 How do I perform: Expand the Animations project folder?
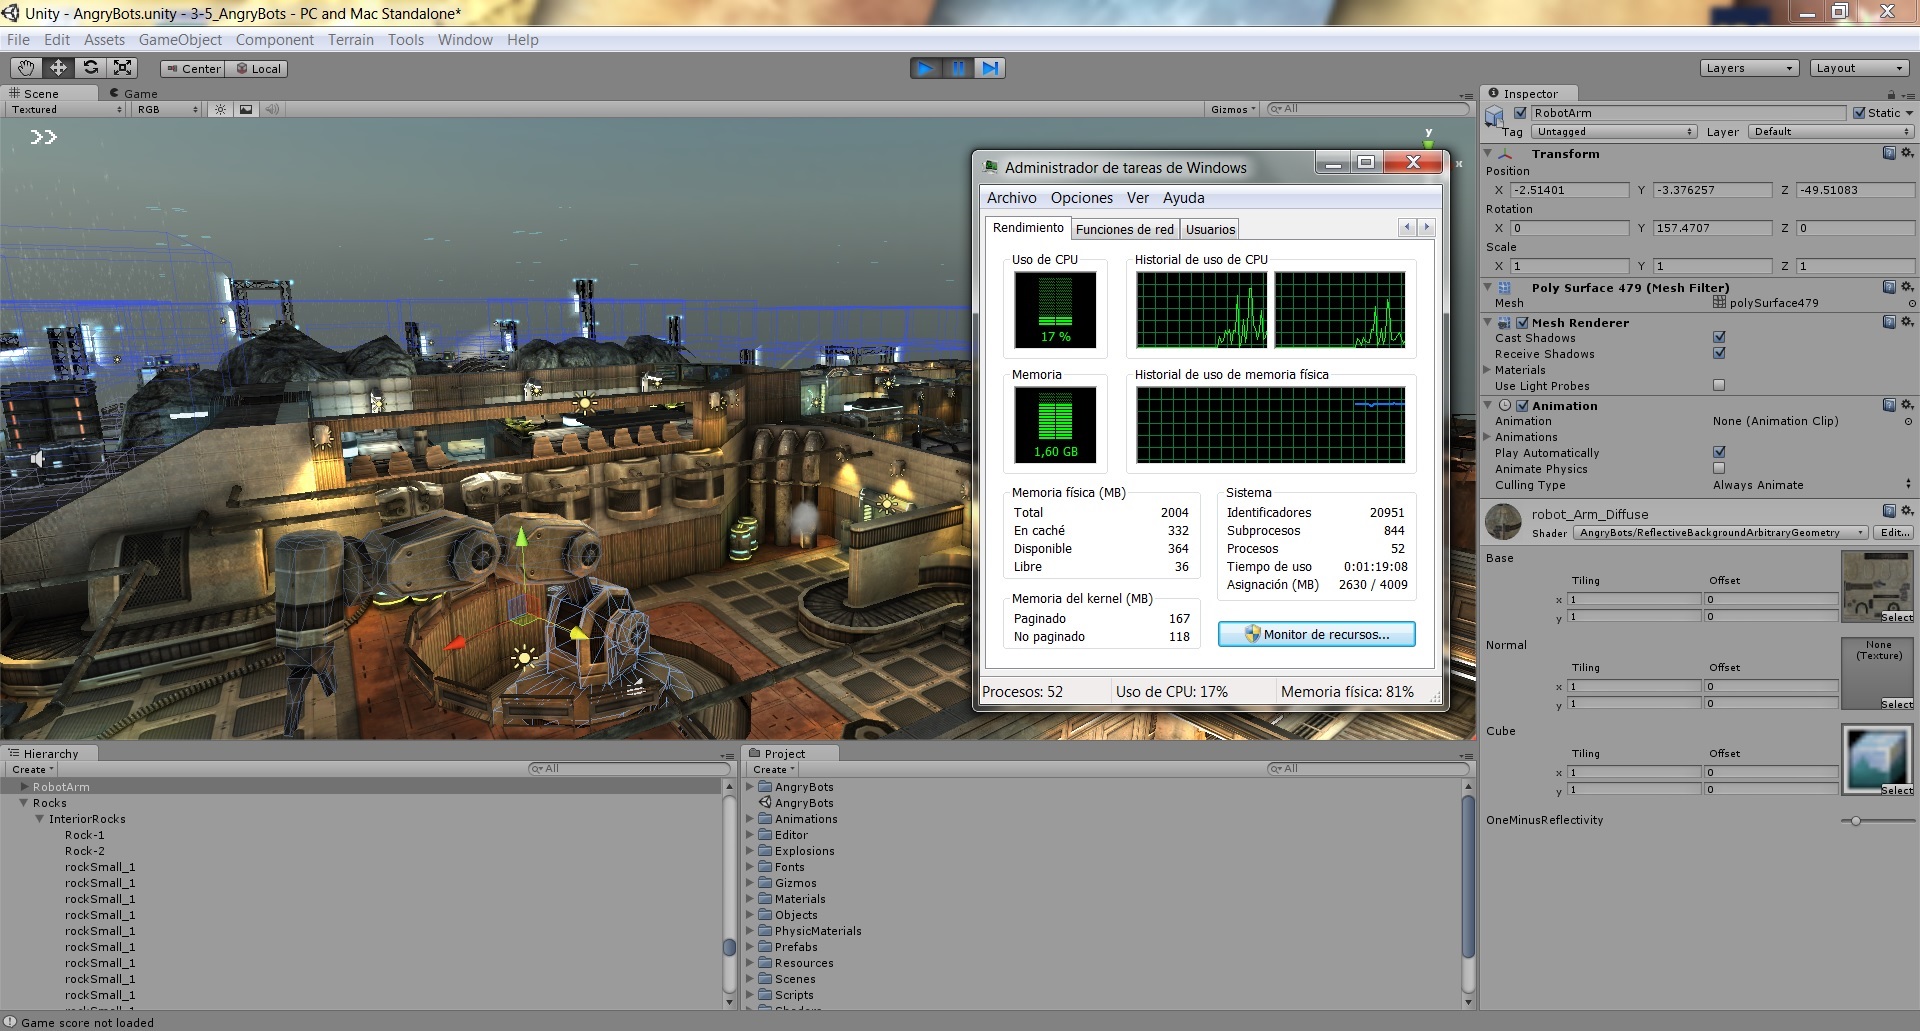tap(750, 819)
